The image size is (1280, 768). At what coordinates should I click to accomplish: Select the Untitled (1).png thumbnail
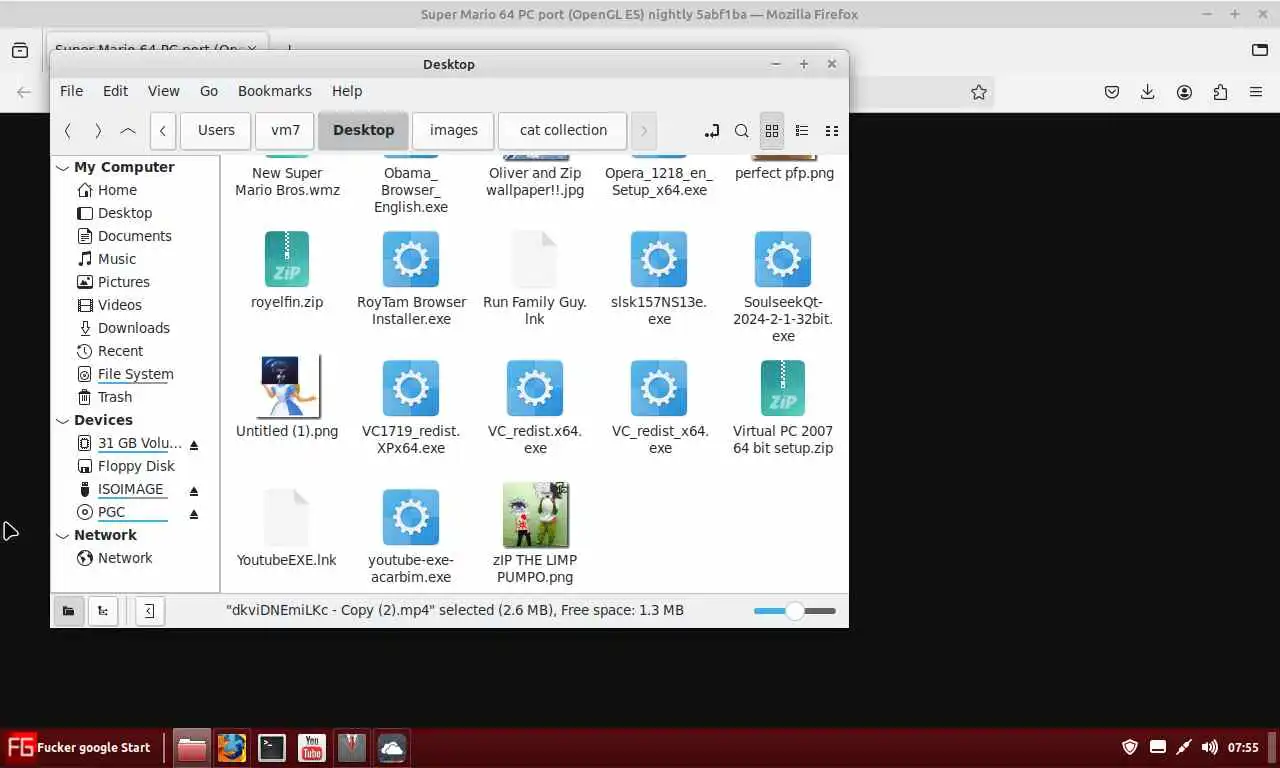coord(288,387)
